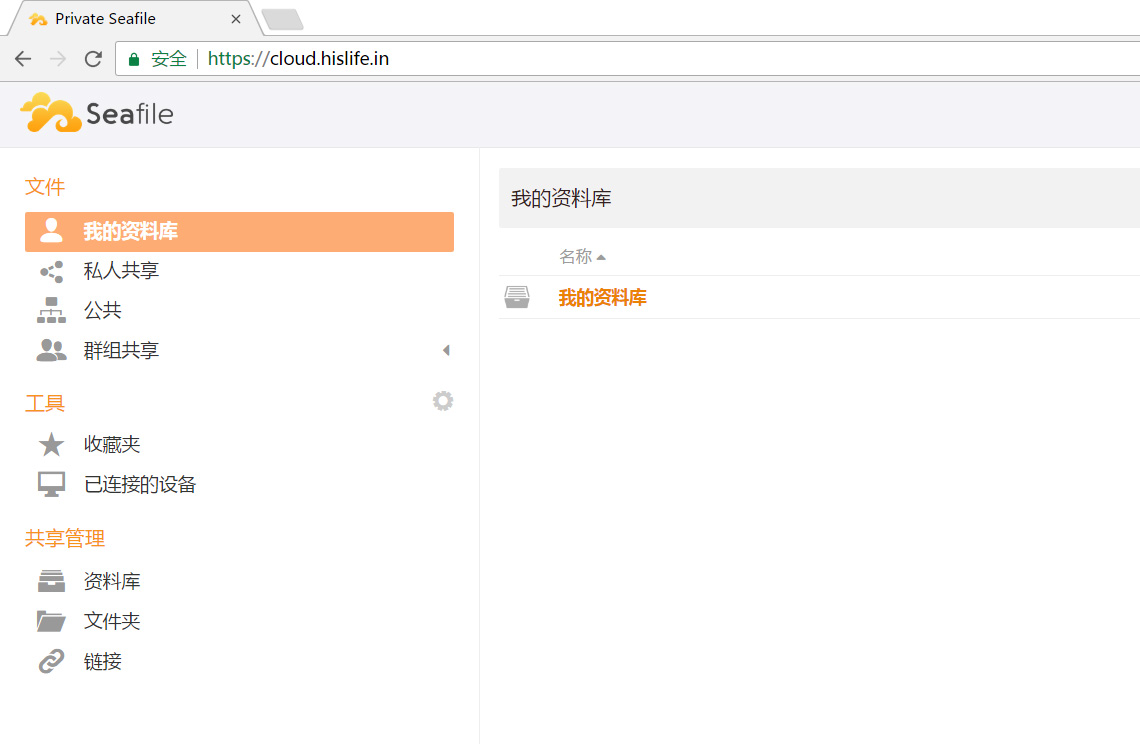Click the 群组共享 group icon
1140x744 pixels.
51,351
